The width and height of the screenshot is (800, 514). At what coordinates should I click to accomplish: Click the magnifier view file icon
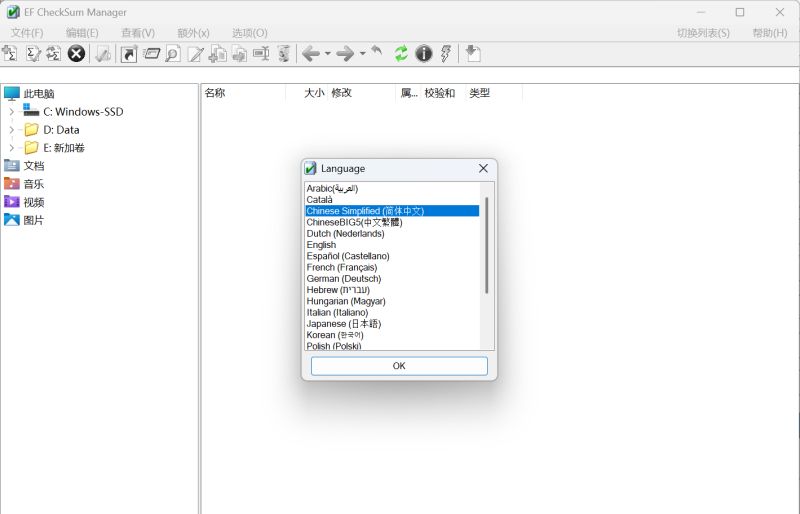click(173, 54)
